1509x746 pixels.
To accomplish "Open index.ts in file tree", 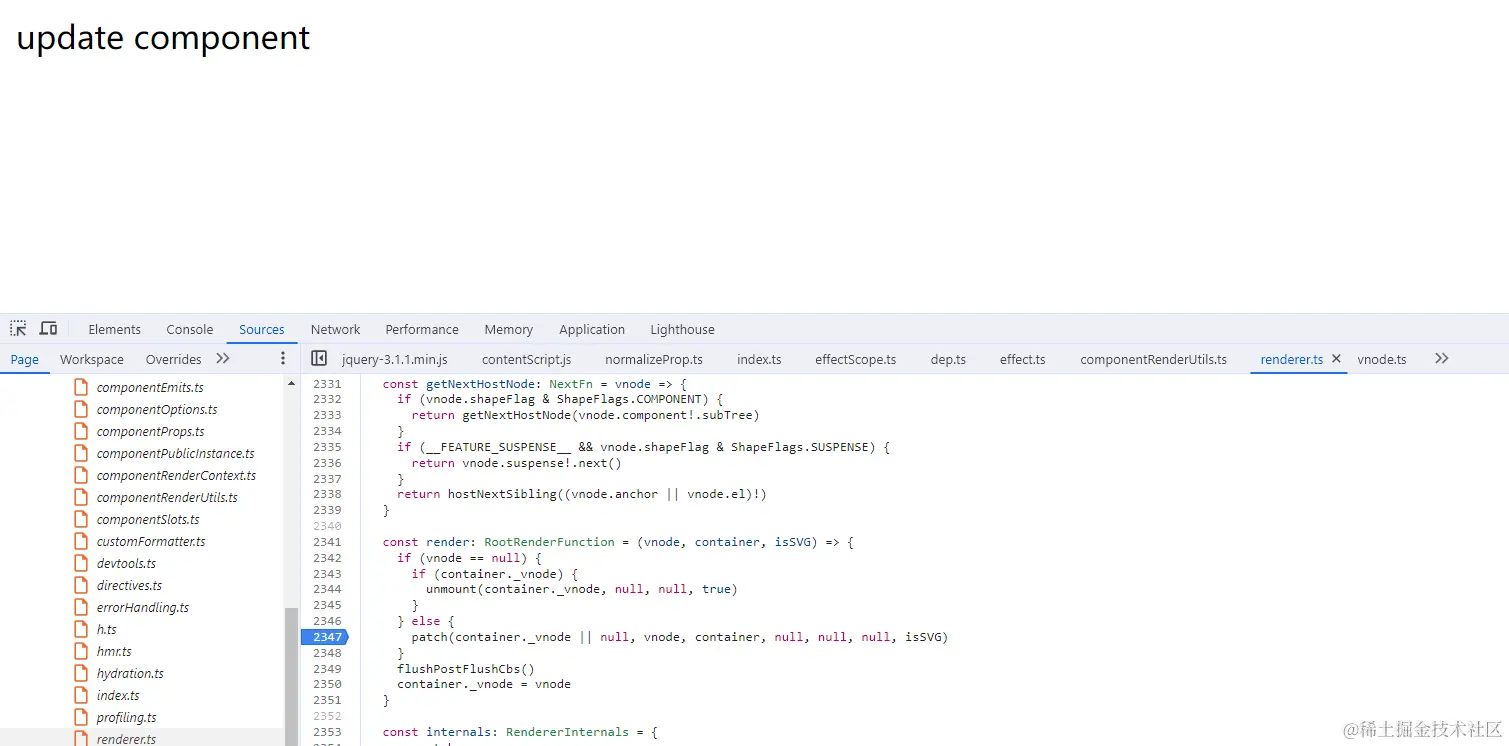I will 118,695.
